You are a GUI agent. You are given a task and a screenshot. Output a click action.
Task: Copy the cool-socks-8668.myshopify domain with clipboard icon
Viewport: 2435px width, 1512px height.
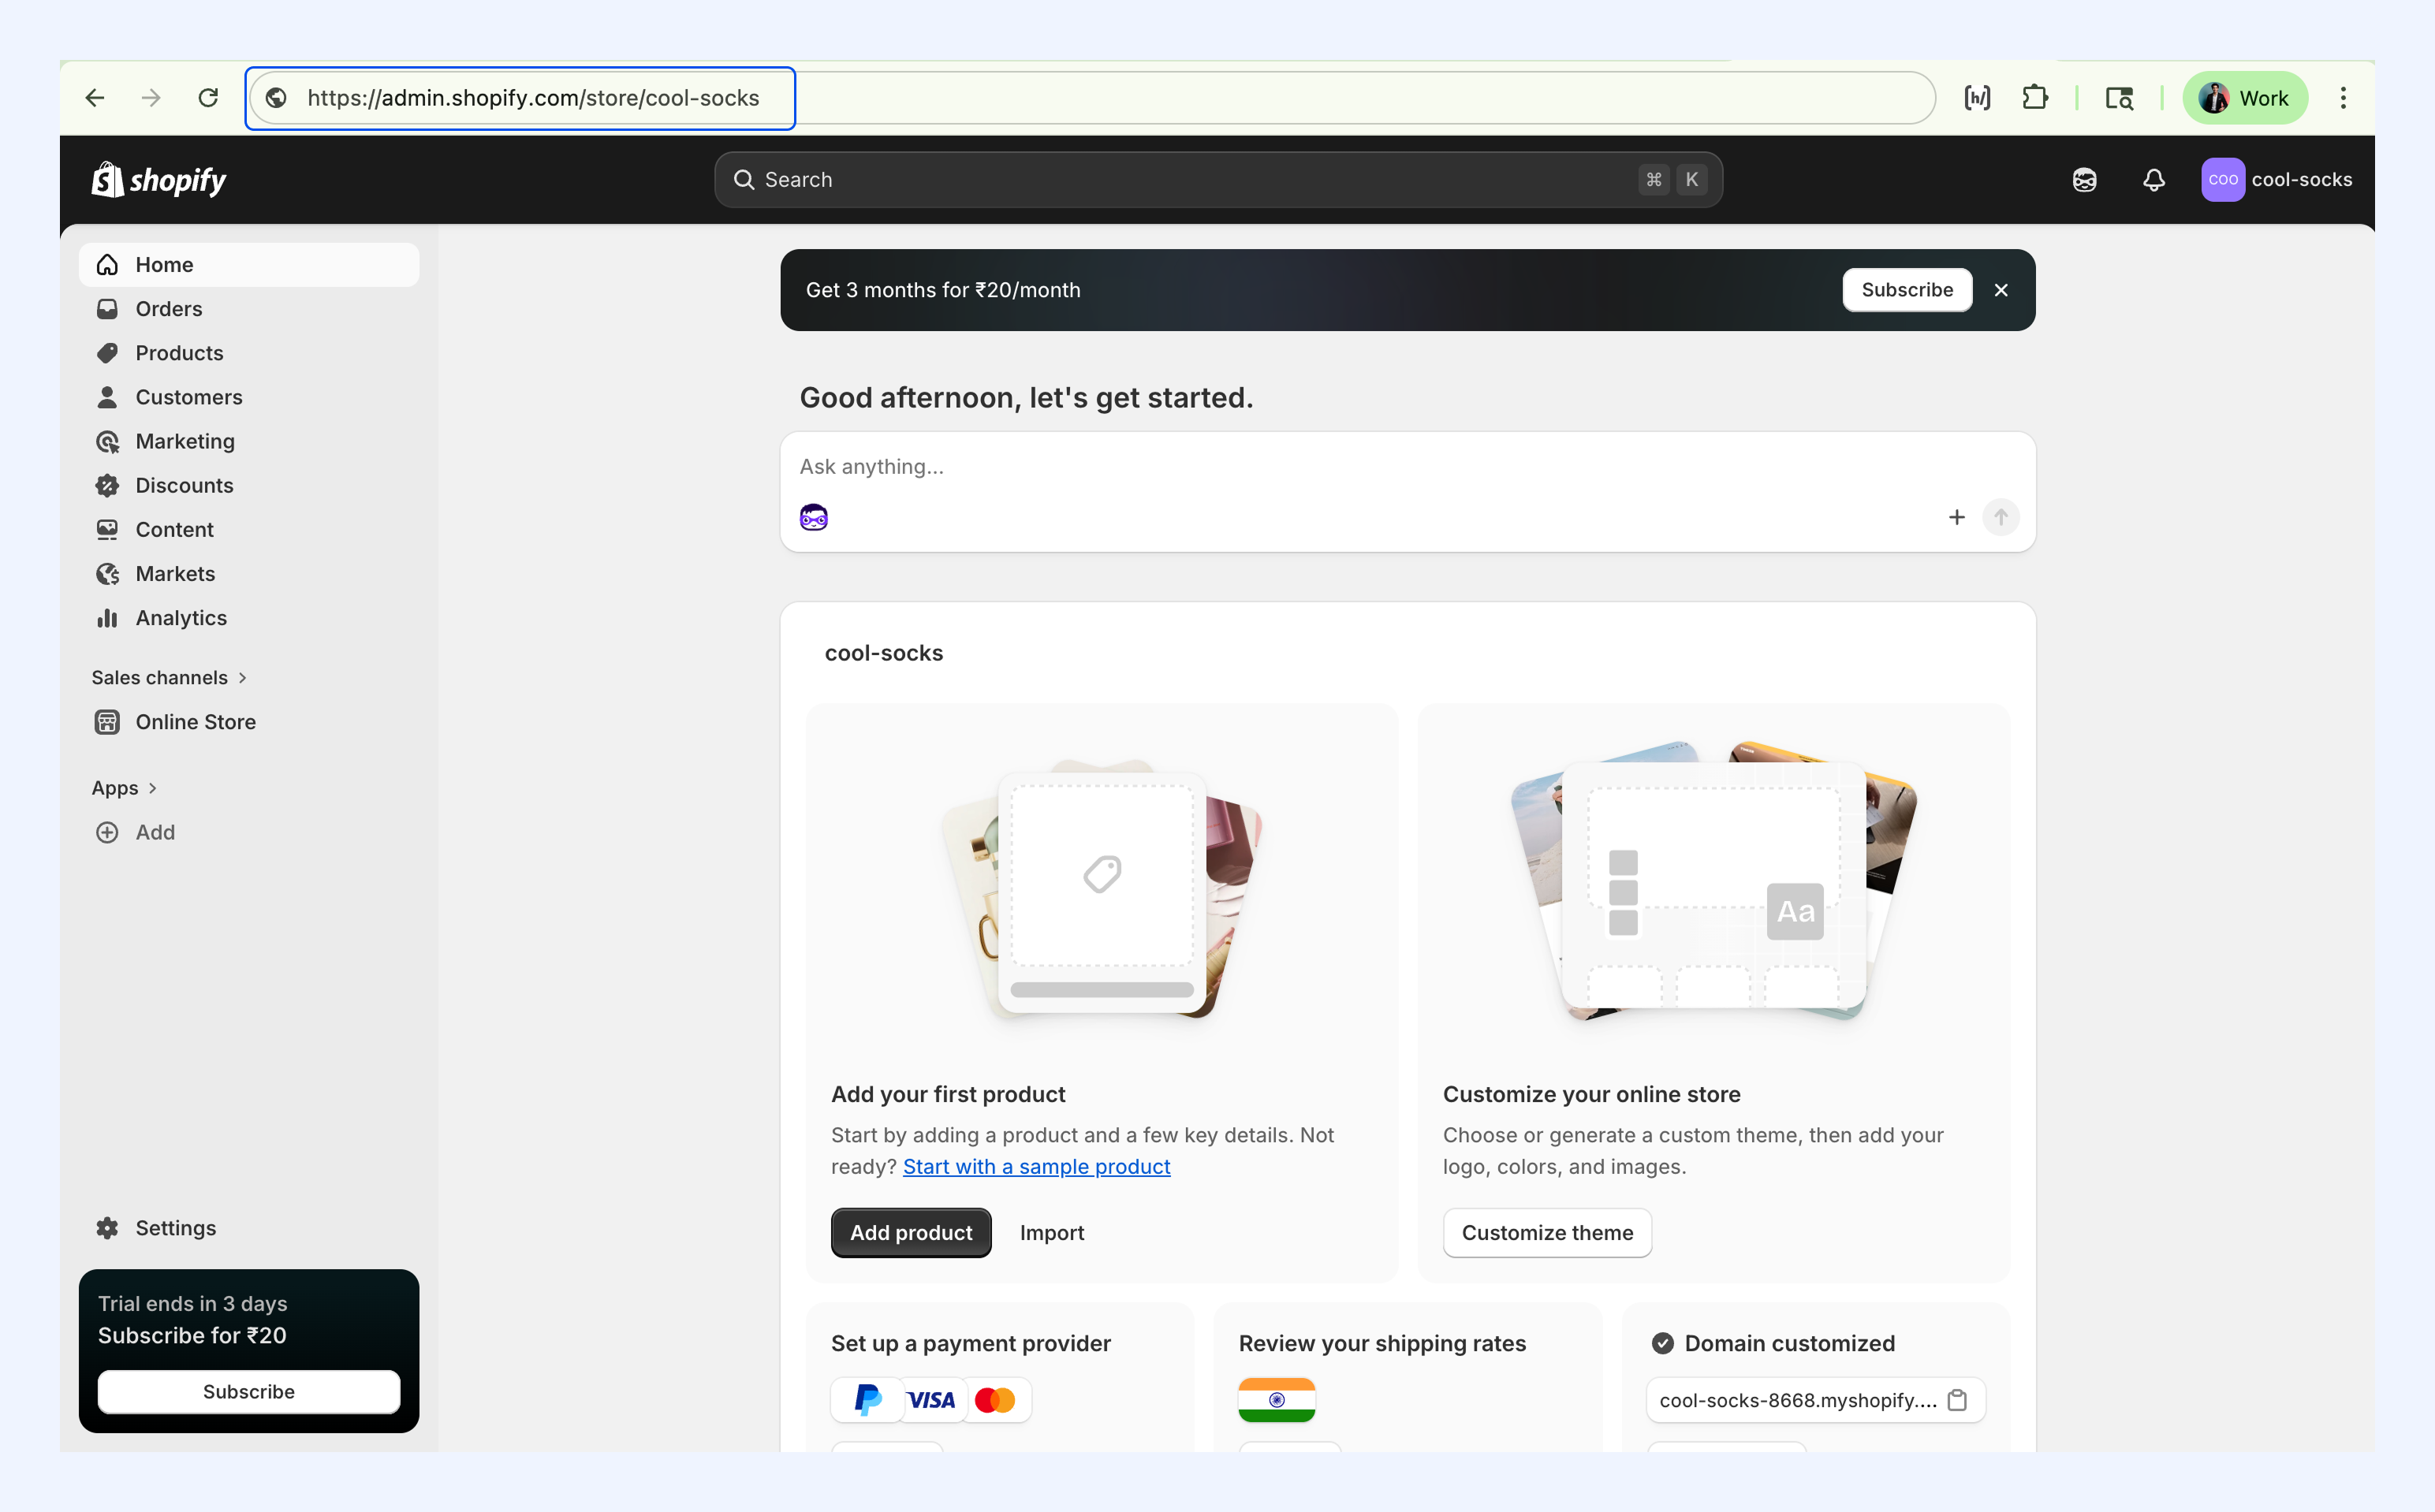tap(1958, 1400)
